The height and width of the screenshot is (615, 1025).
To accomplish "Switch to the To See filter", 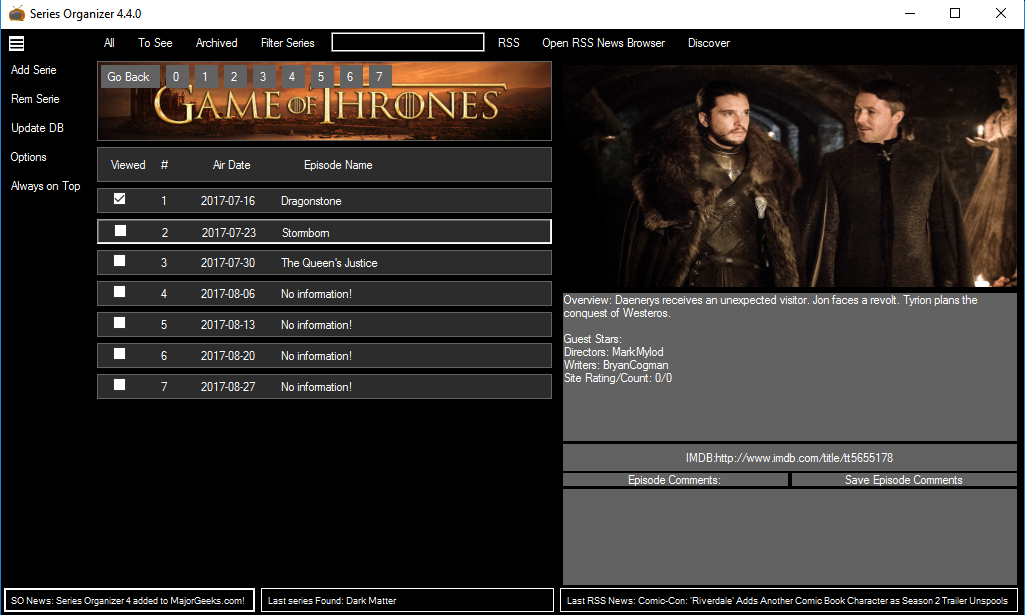I will tap(155, 43).
